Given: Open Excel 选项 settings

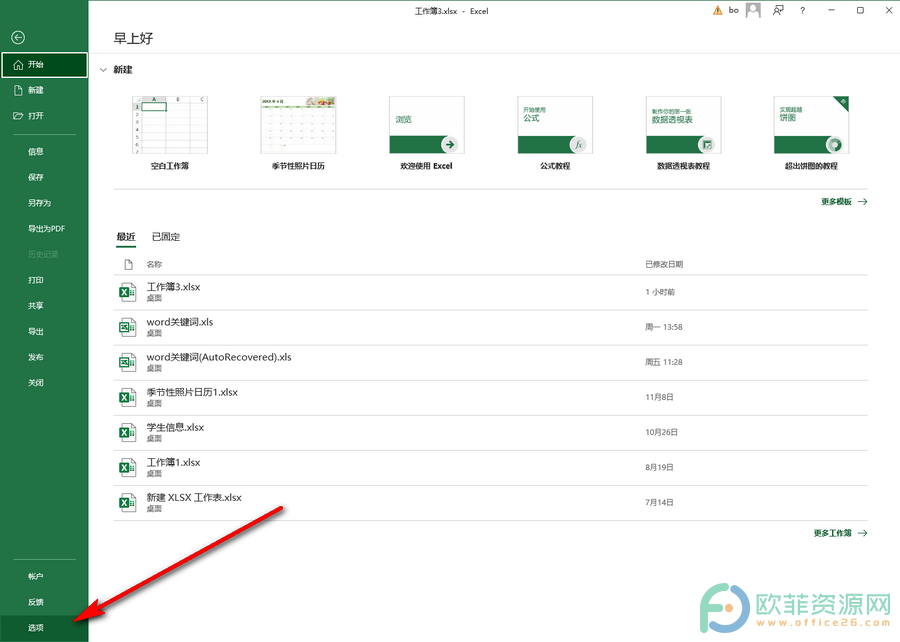Looking at the screenshot, I should click(x=44, y=628).
